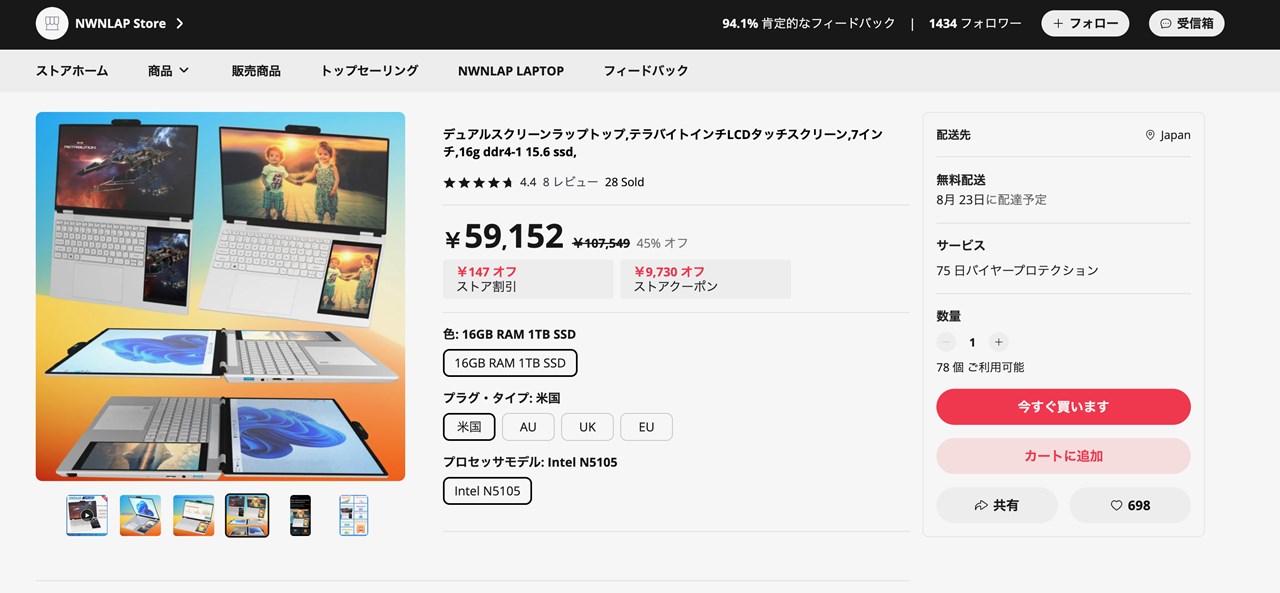The image size is (1280, 593).
Task: Play the video thumbnail in gallery
Action: (x=87, y=516)
